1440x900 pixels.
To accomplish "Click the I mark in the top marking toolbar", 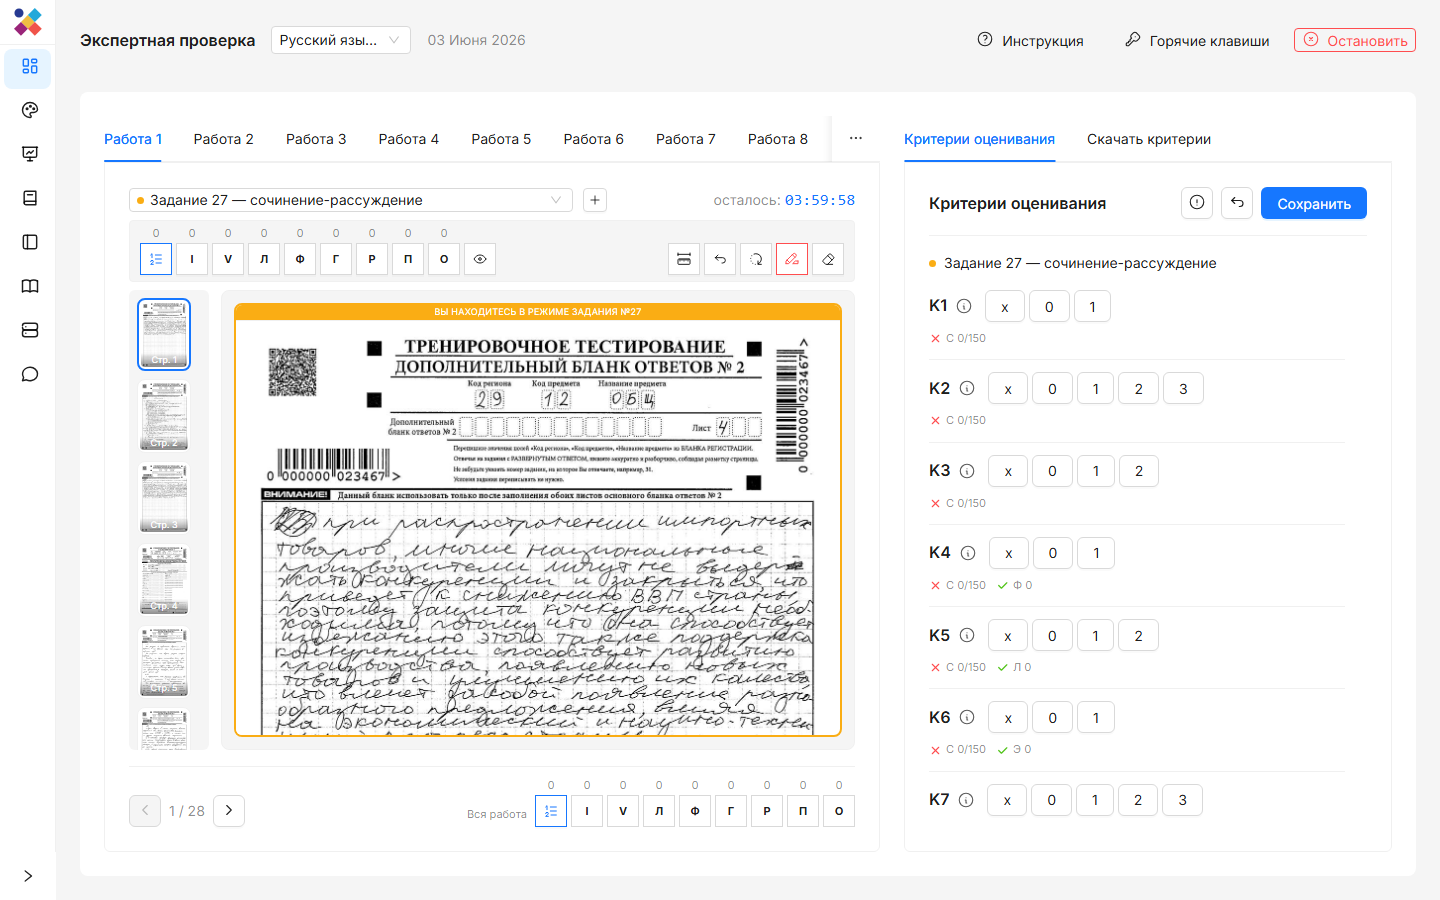I will pyautogui.click(x=192, y=259).
